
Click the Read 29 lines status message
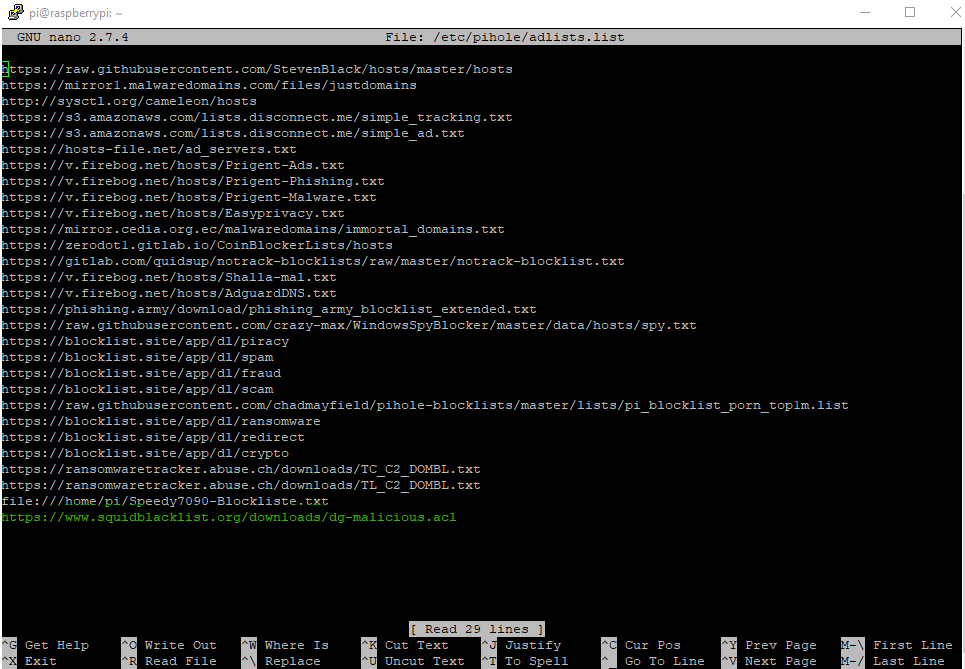click(x=477, y=629)
